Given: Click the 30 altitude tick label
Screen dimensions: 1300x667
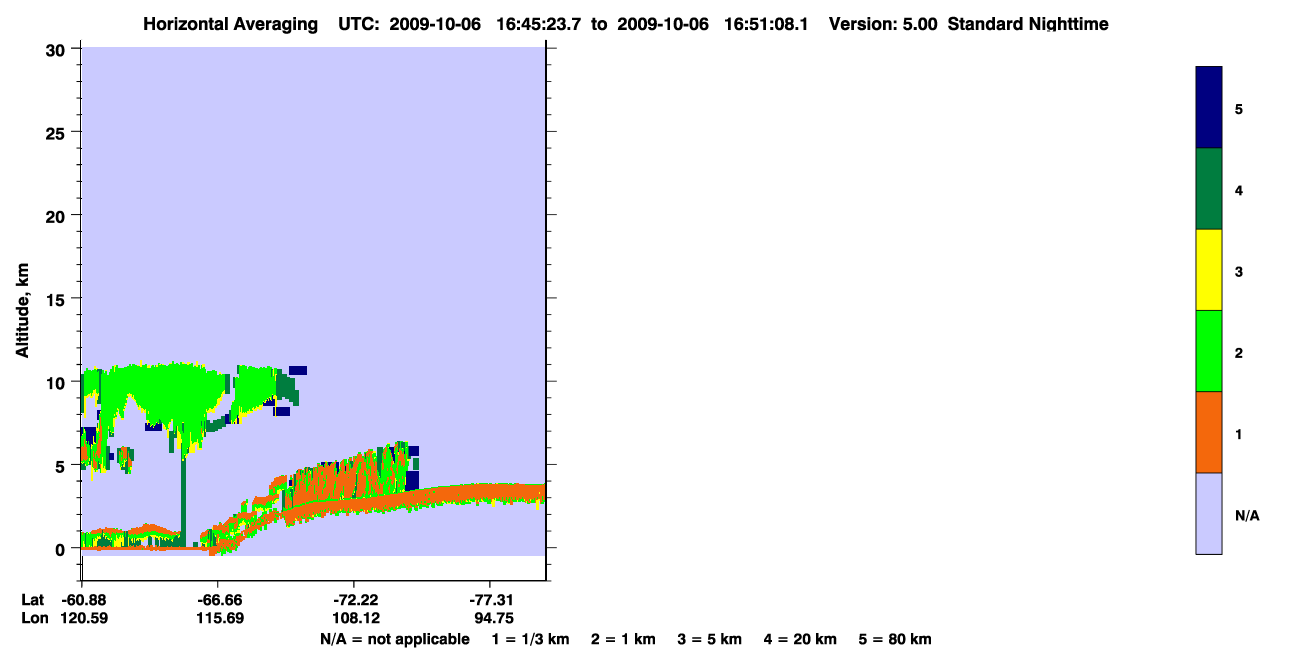Looking at the screenshot, I should tap(57, 49).
